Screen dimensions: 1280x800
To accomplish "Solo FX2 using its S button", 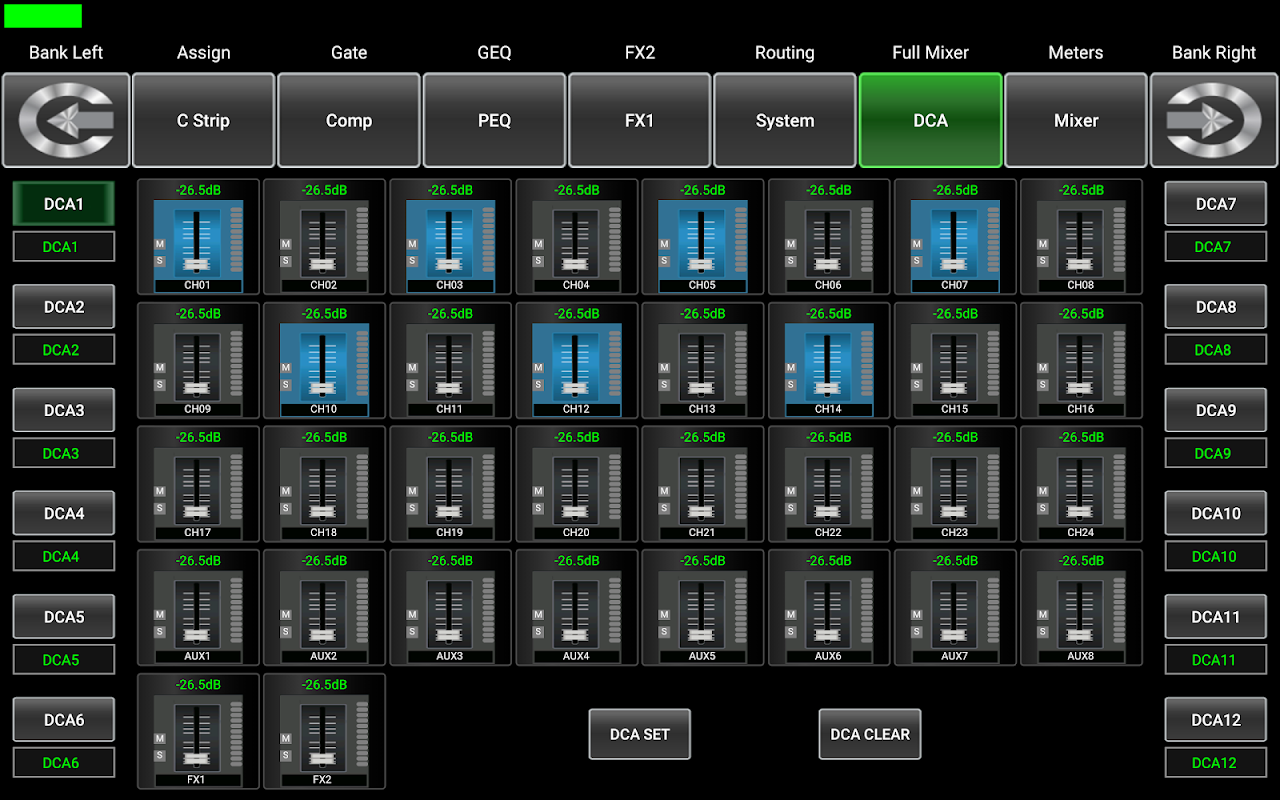I will click(286, 756).
